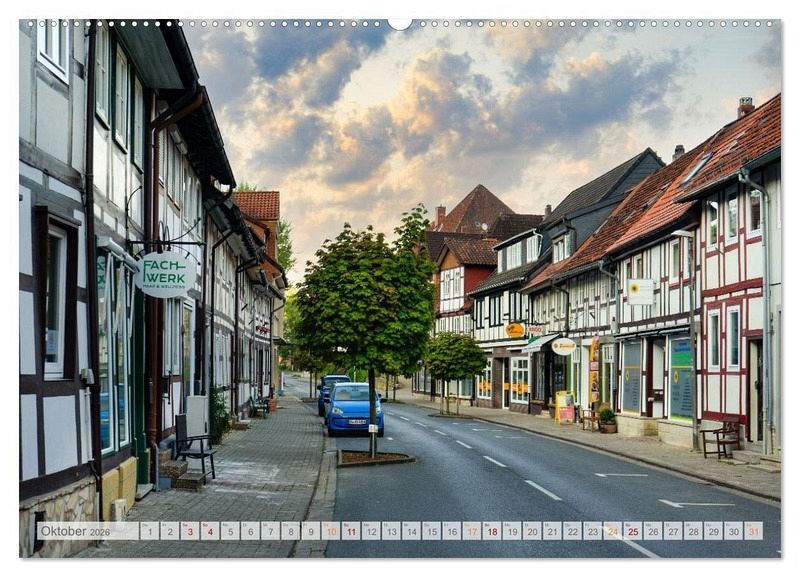Click the white oval shop sign
Screen dimensions: 800x577
[563, 346]
